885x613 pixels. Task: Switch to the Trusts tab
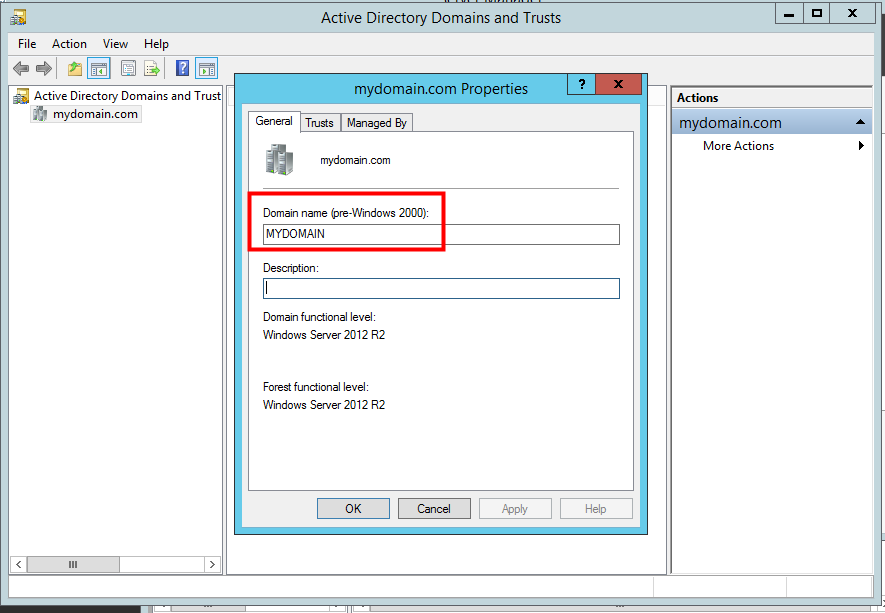point(319,123)
